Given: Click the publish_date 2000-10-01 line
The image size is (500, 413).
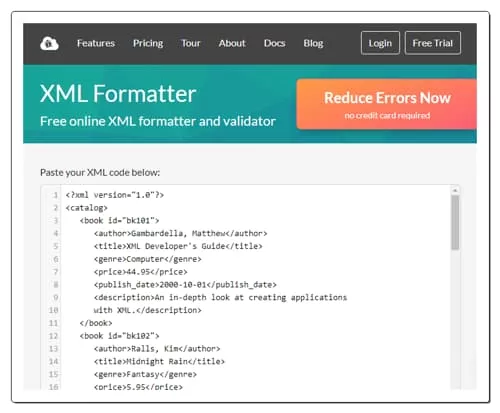Looking at the screenshot, I should tap(185, 285).
